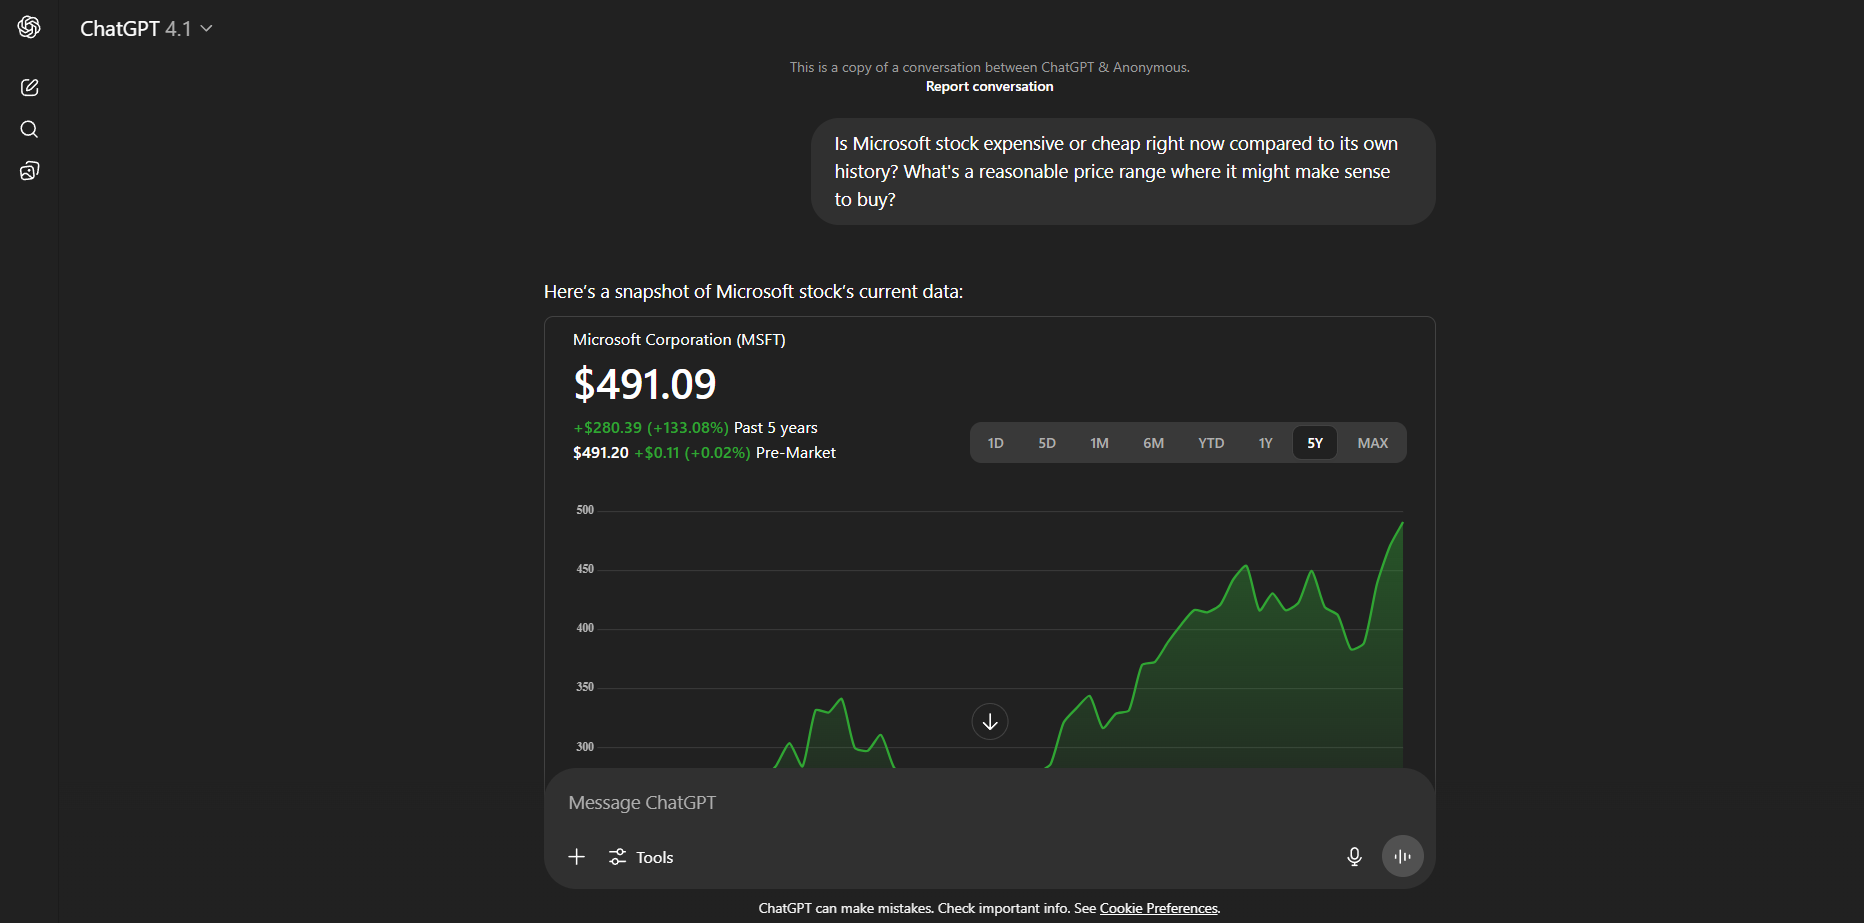Open the library images icon in sidebar
The height and width of the screenshot is (923, 1864).
pyautogui.click(x=29, y=171)
